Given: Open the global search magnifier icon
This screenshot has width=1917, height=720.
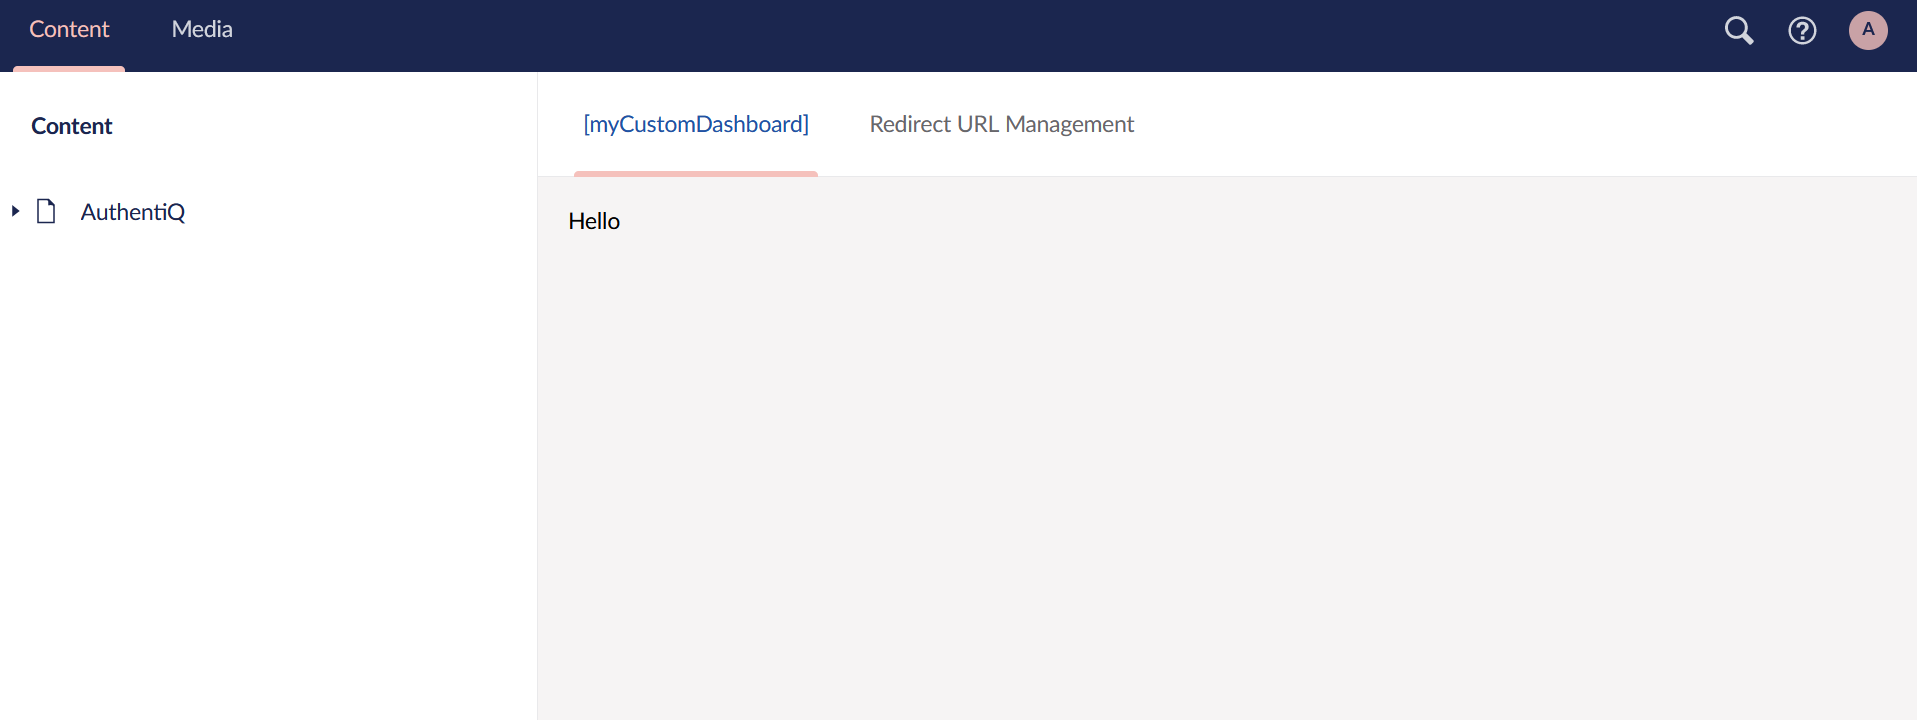Looking at the screenshot, I should click(1739, 31).
